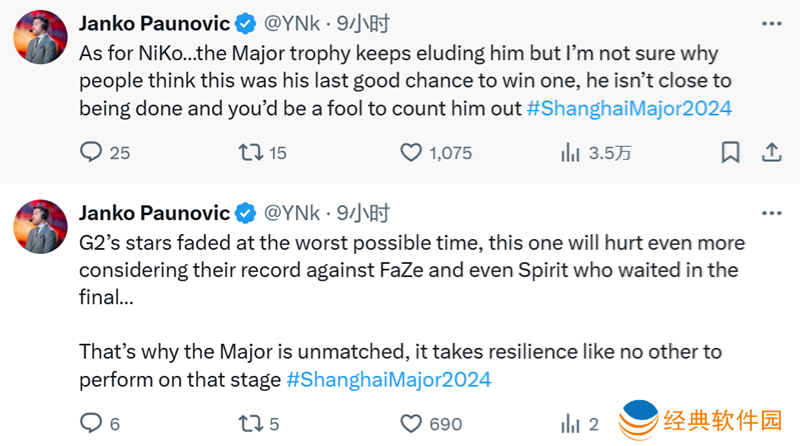This screenshot has height=446, width=800.
Task: Open more options for the G2's stars tweet
Action: click(771, 213)
